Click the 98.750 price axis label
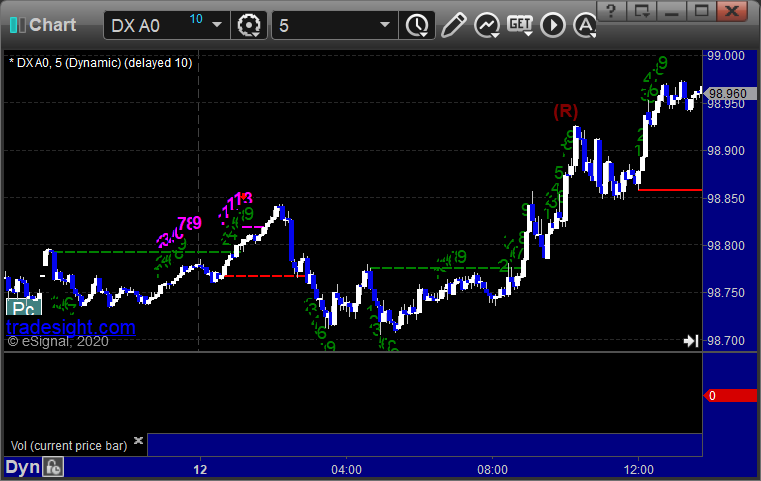Image resolution: width=761 pixels, height=481 pixels. click(726, 293)
